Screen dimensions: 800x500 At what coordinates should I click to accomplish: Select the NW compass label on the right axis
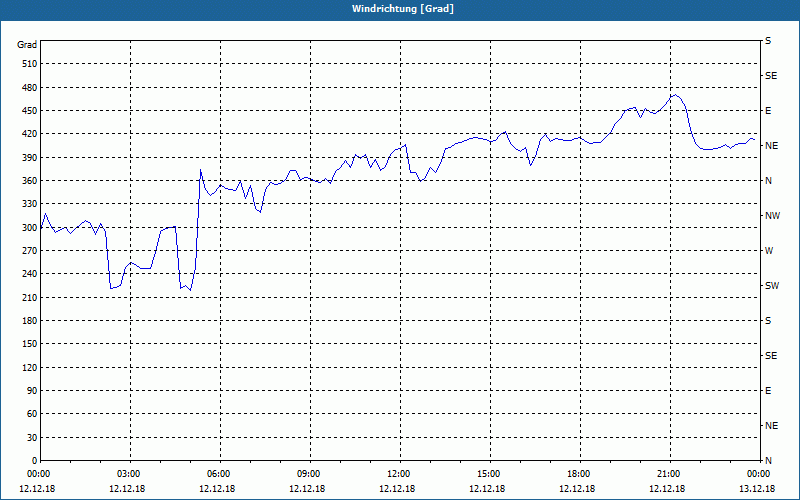[772, 216]
